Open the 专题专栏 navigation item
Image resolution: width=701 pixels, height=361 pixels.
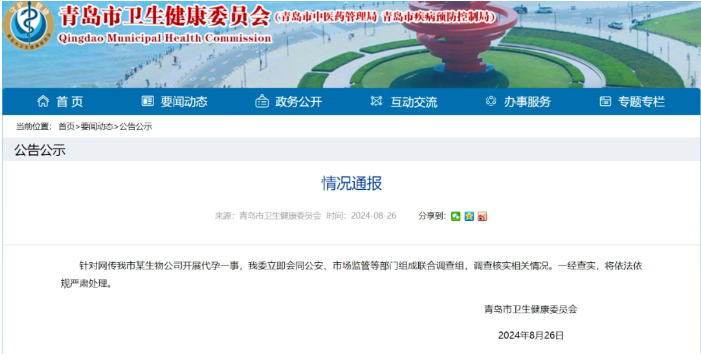click(641, 102)
